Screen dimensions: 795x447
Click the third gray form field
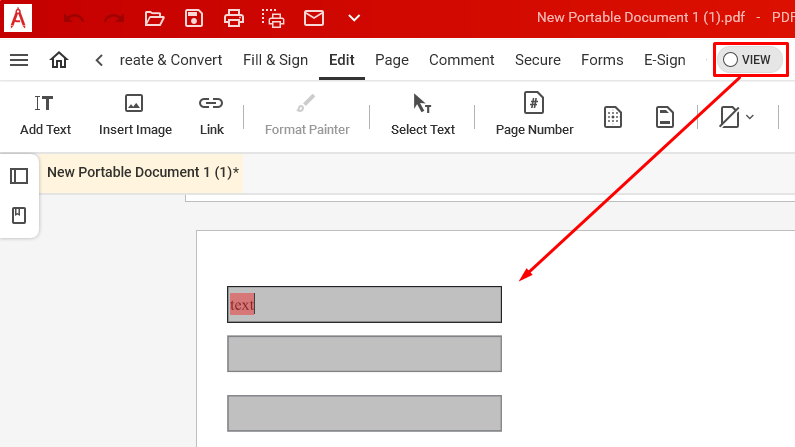click(365, 414)
